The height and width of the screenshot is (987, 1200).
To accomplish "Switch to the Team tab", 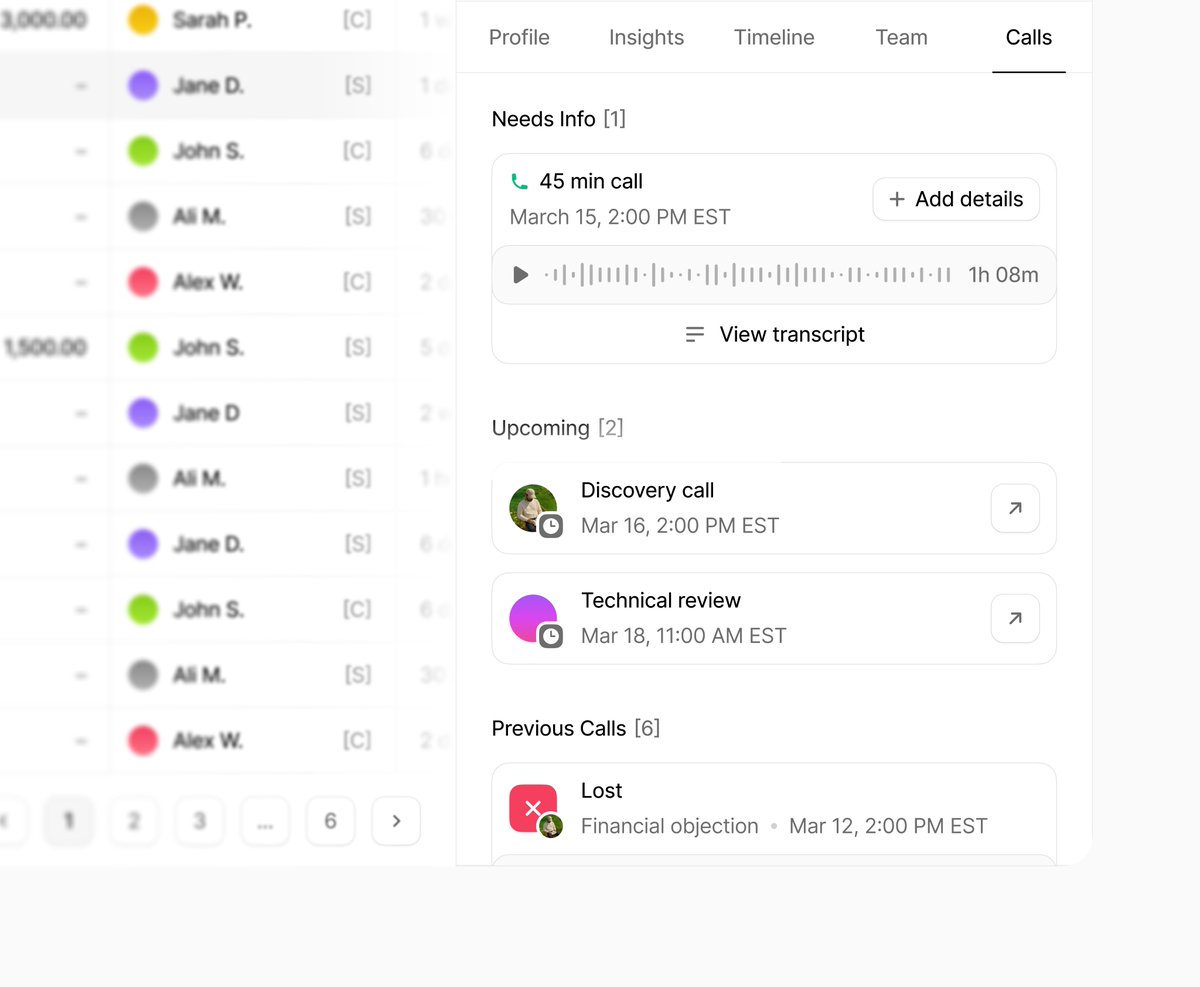I will pos(901,38).
